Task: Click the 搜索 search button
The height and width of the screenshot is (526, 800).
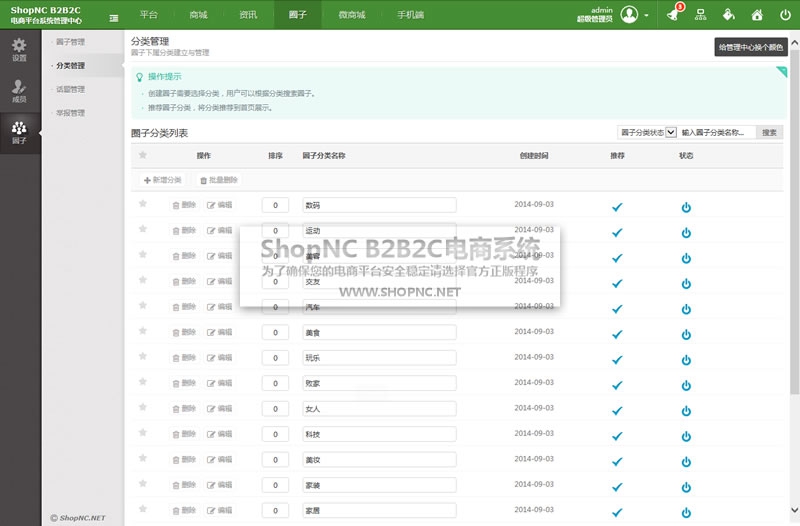Action: (769, 133)
